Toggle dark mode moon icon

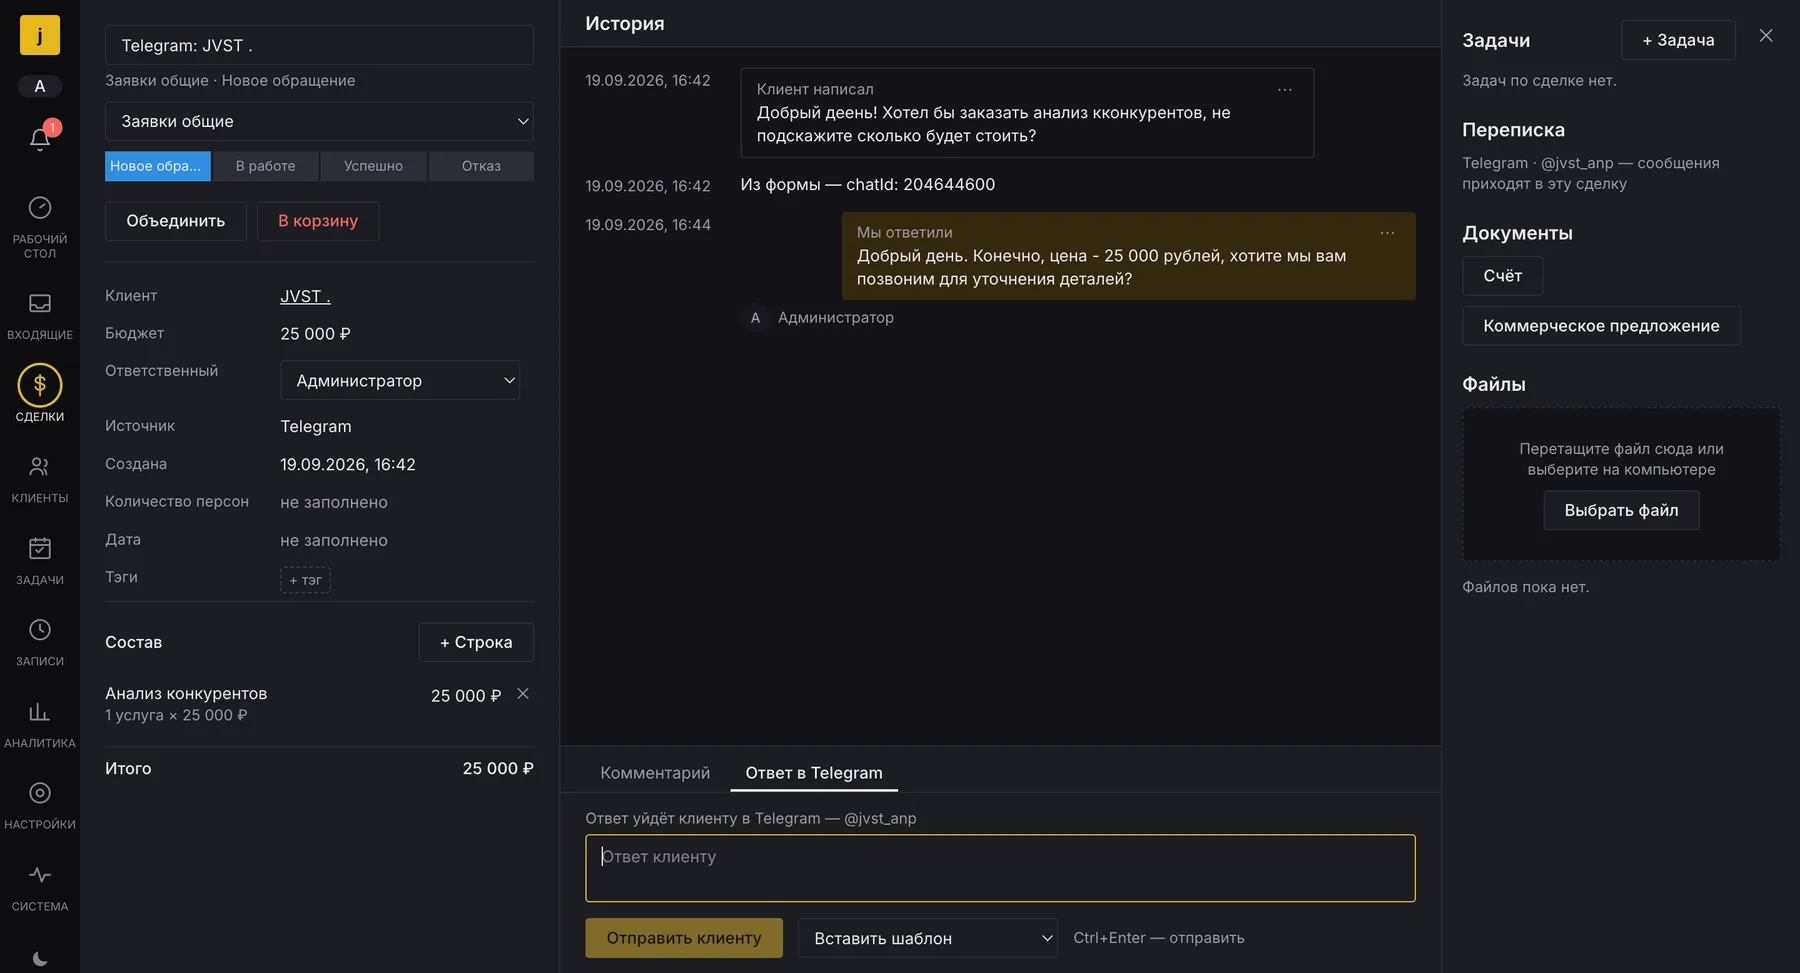click(x=40, y=958)
